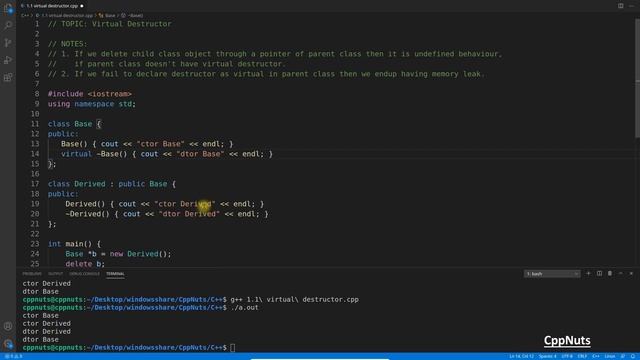Open the Explorer view in activity bar
Image resolution: width=640 pixels, height=360 pixels.
pos(8,8)
